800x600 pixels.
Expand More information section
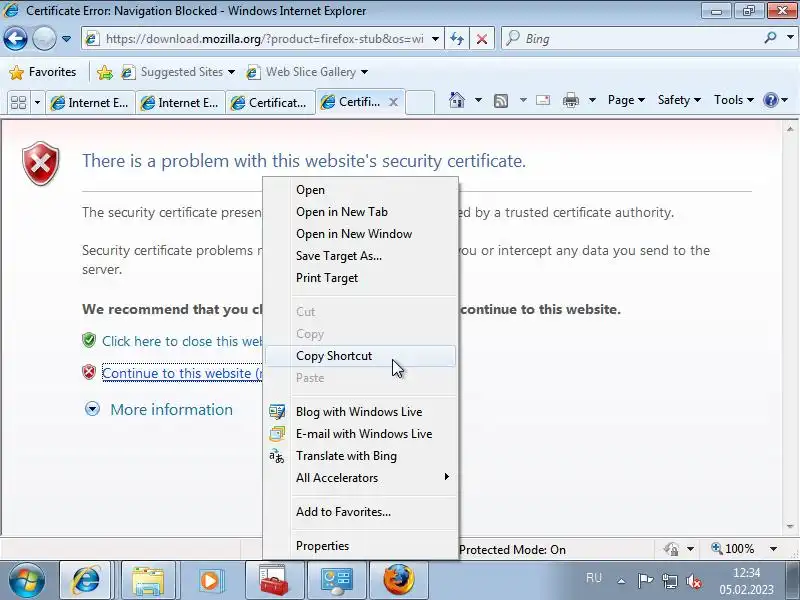pyautogui.click(x=158, y=409)
